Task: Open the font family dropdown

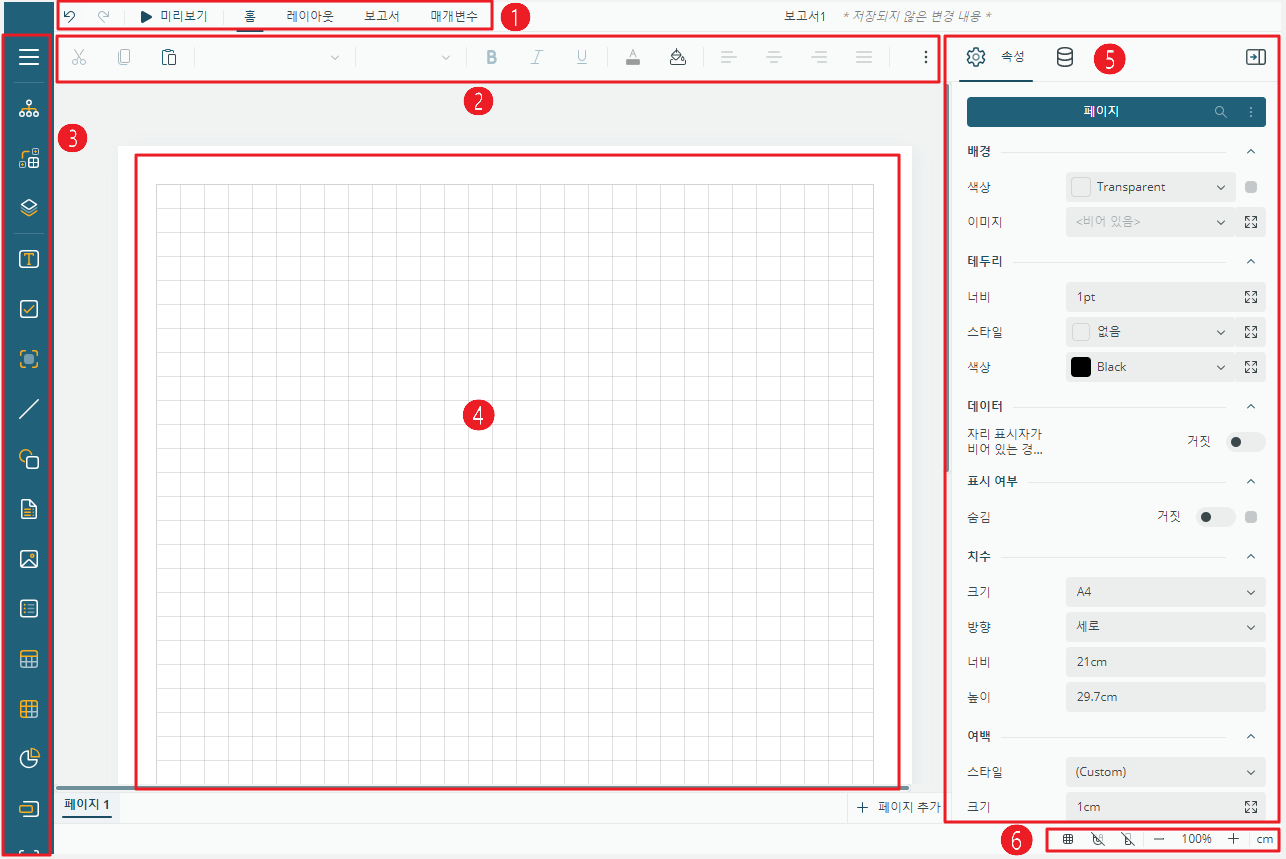Action: point(272,58)
